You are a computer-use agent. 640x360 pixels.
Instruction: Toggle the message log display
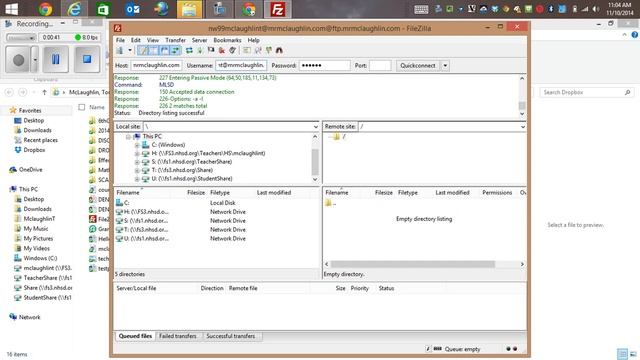point(143,51)
